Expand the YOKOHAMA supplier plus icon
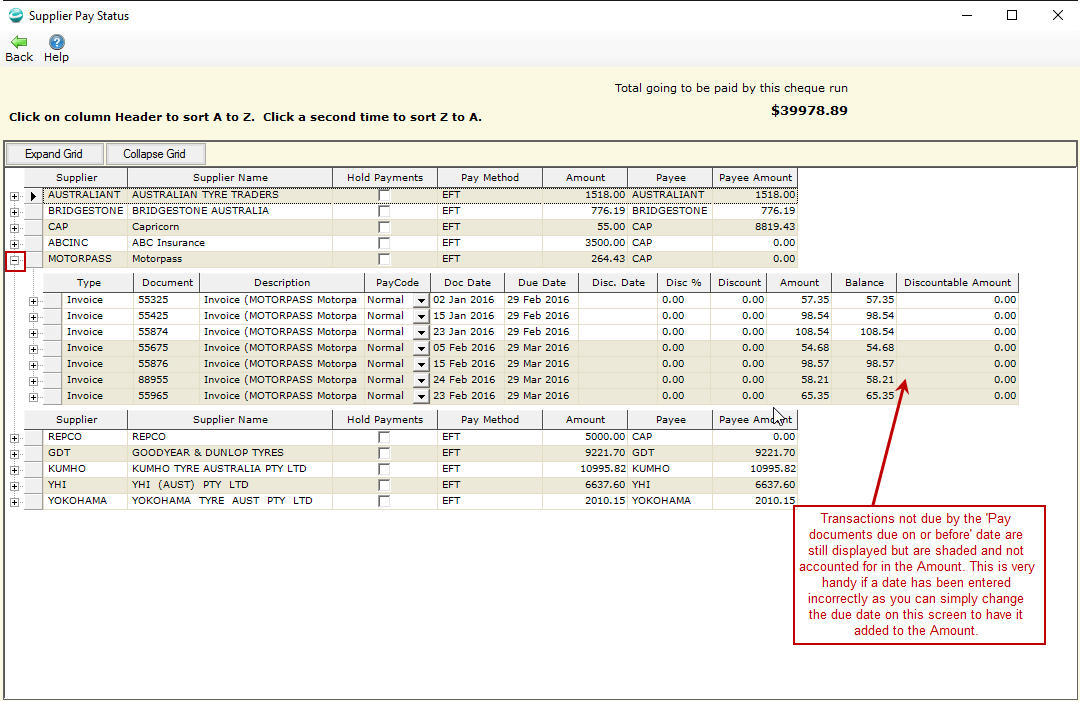This screenshot has height=701, width=1080. pos(14,502)
